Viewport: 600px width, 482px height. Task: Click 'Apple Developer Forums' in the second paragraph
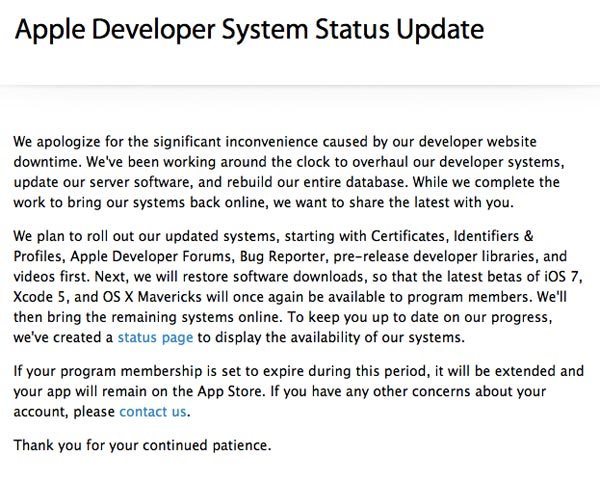(151, 256)
